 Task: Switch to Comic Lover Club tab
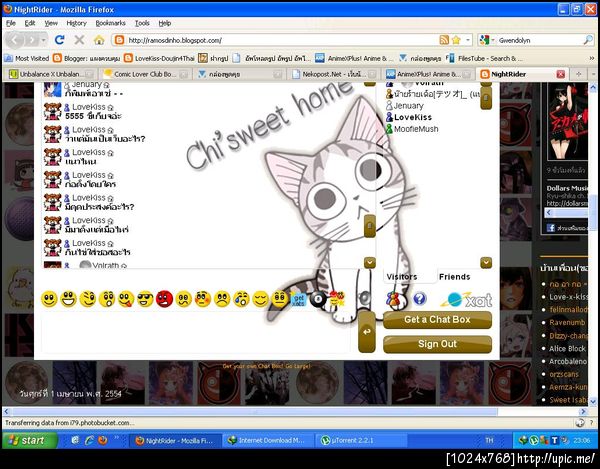pos(145,74)
